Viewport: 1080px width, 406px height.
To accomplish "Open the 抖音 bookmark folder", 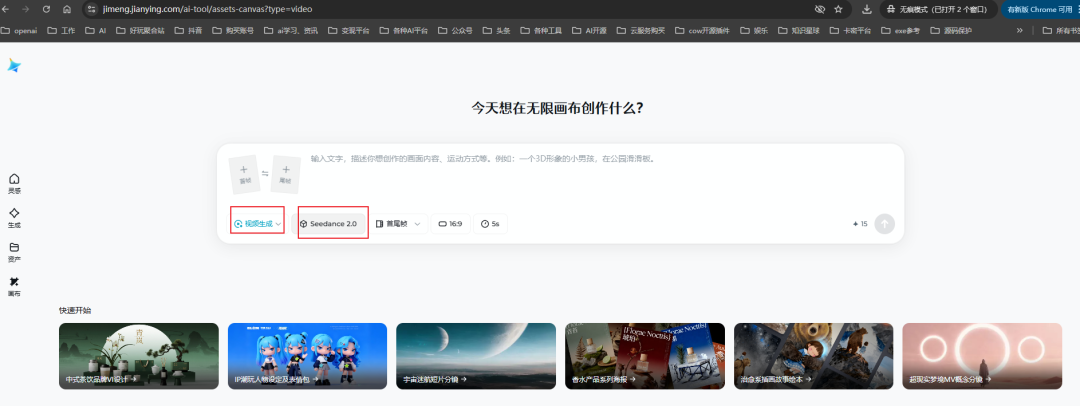I will 187,30.
